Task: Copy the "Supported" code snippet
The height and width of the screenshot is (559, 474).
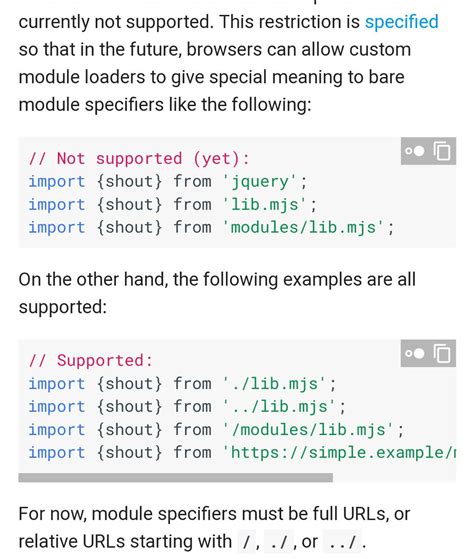Action: [442, 353]
